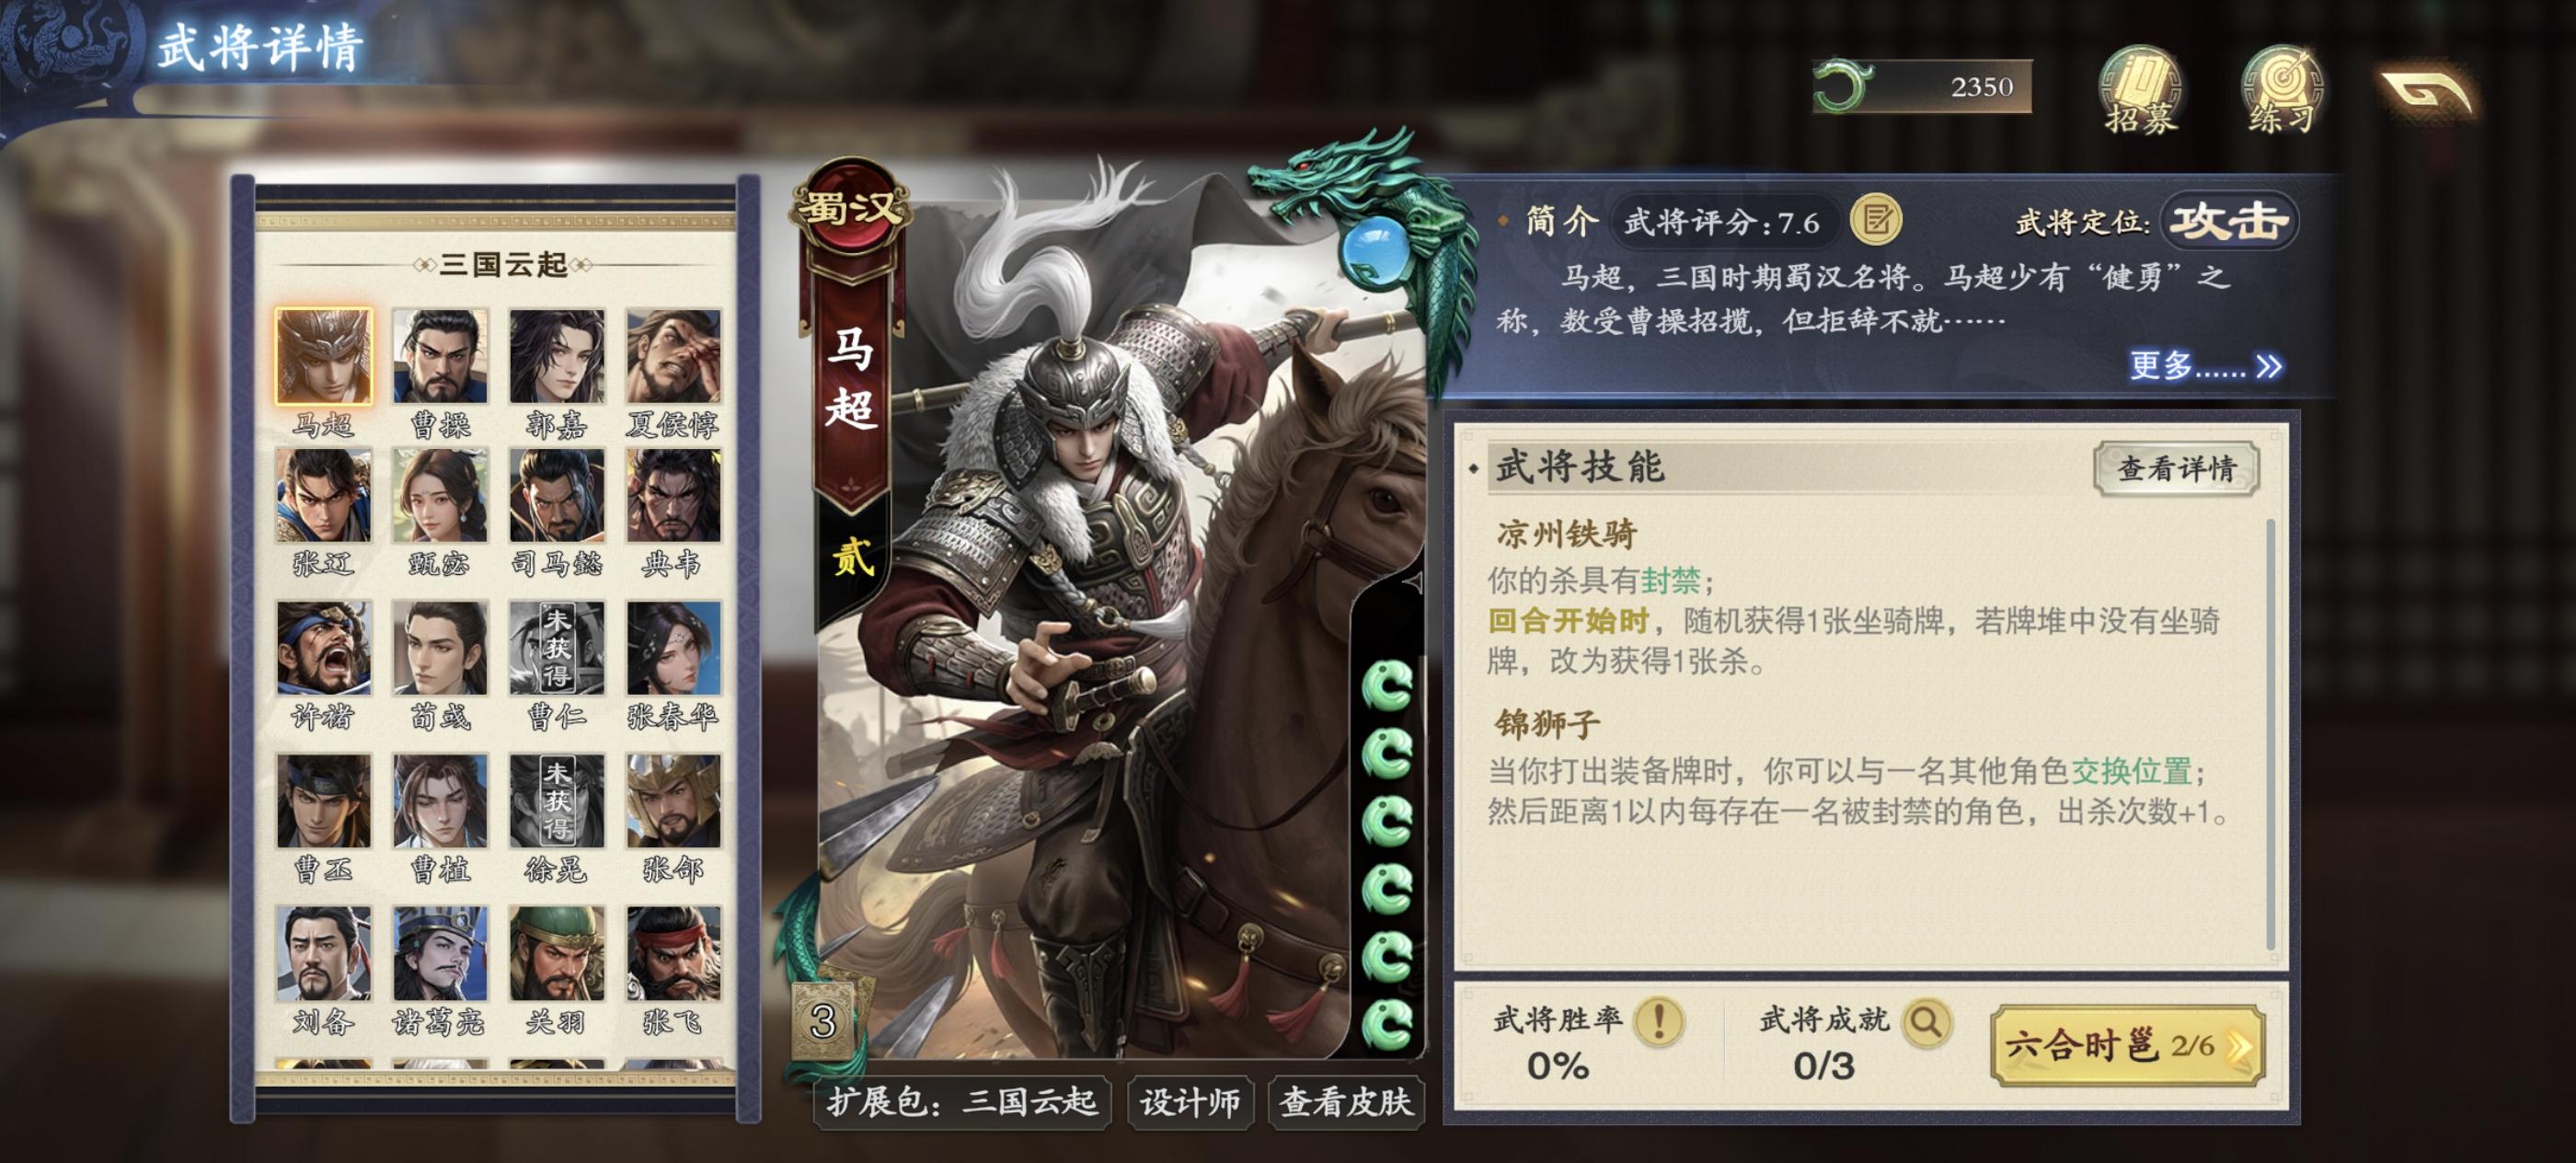The height and width of the screenshot is (1163, 2576).
Task: Click the edit rating icon beside 武将评分
Action: 1876,220
